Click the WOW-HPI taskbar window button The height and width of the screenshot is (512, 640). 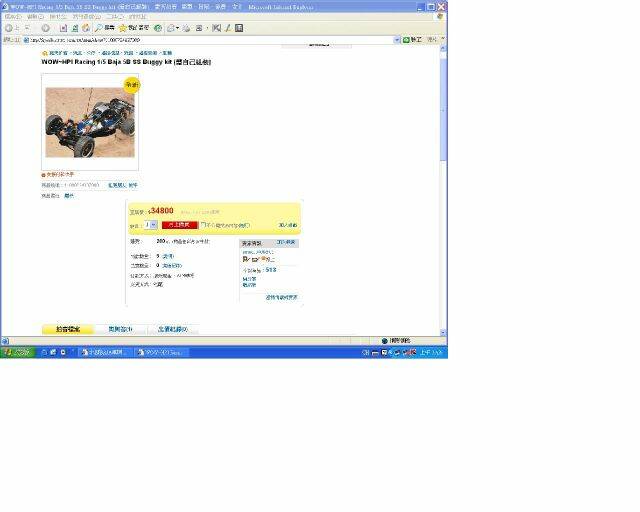162,352
